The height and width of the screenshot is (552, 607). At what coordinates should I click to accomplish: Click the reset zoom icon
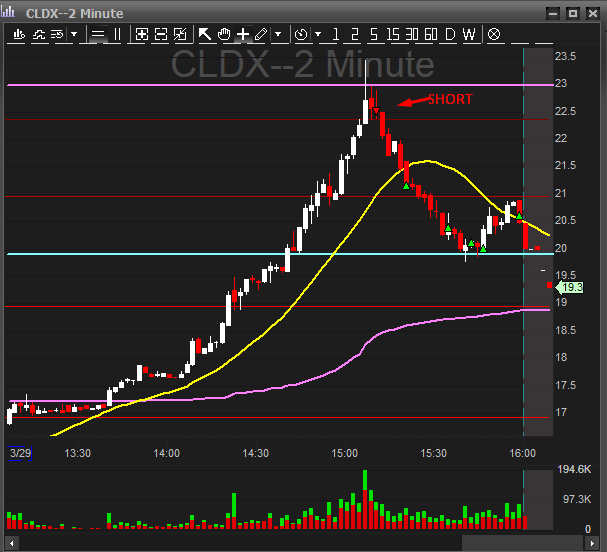[x=180, y=34]
